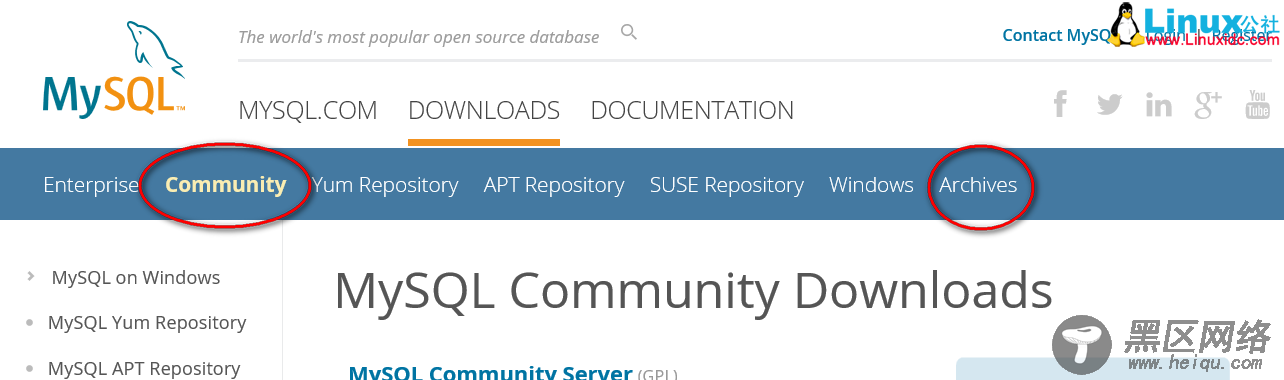Open the Twitter social icon
Image resolution: width=1284 pixels, height=380 pixels.
[1109, 104]
